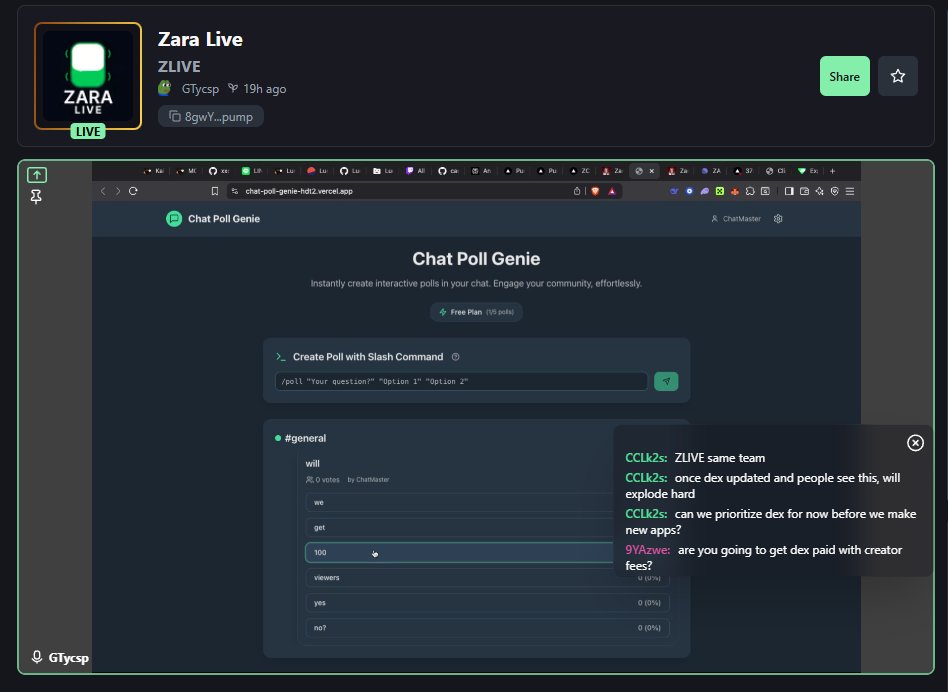Click the browser address bar in the stream
This screenshot has width=948, height=692.
pyautogui.click(x=400, y=190)
